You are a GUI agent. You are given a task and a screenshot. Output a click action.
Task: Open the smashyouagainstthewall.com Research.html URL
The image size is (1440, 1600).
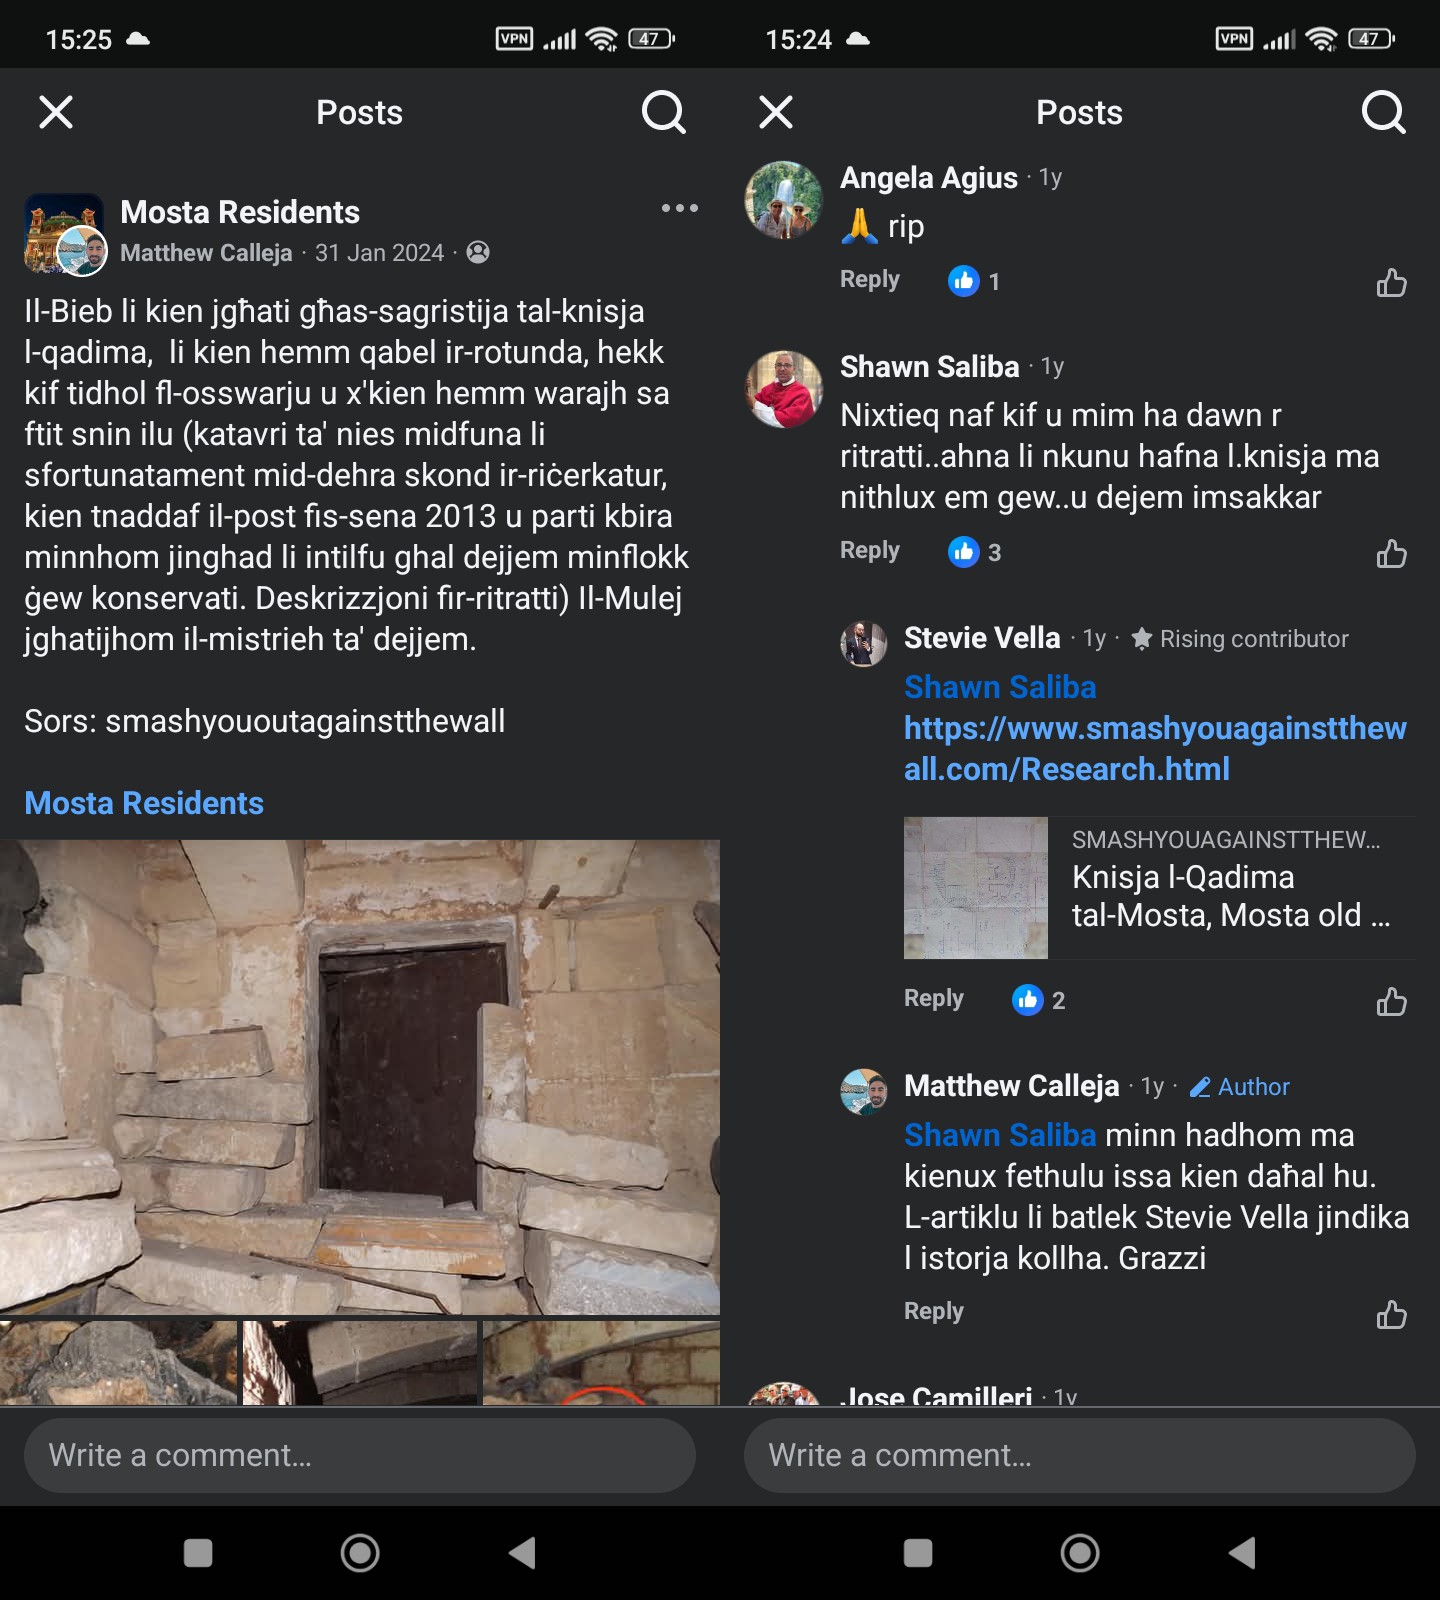tap(1155, 749)
